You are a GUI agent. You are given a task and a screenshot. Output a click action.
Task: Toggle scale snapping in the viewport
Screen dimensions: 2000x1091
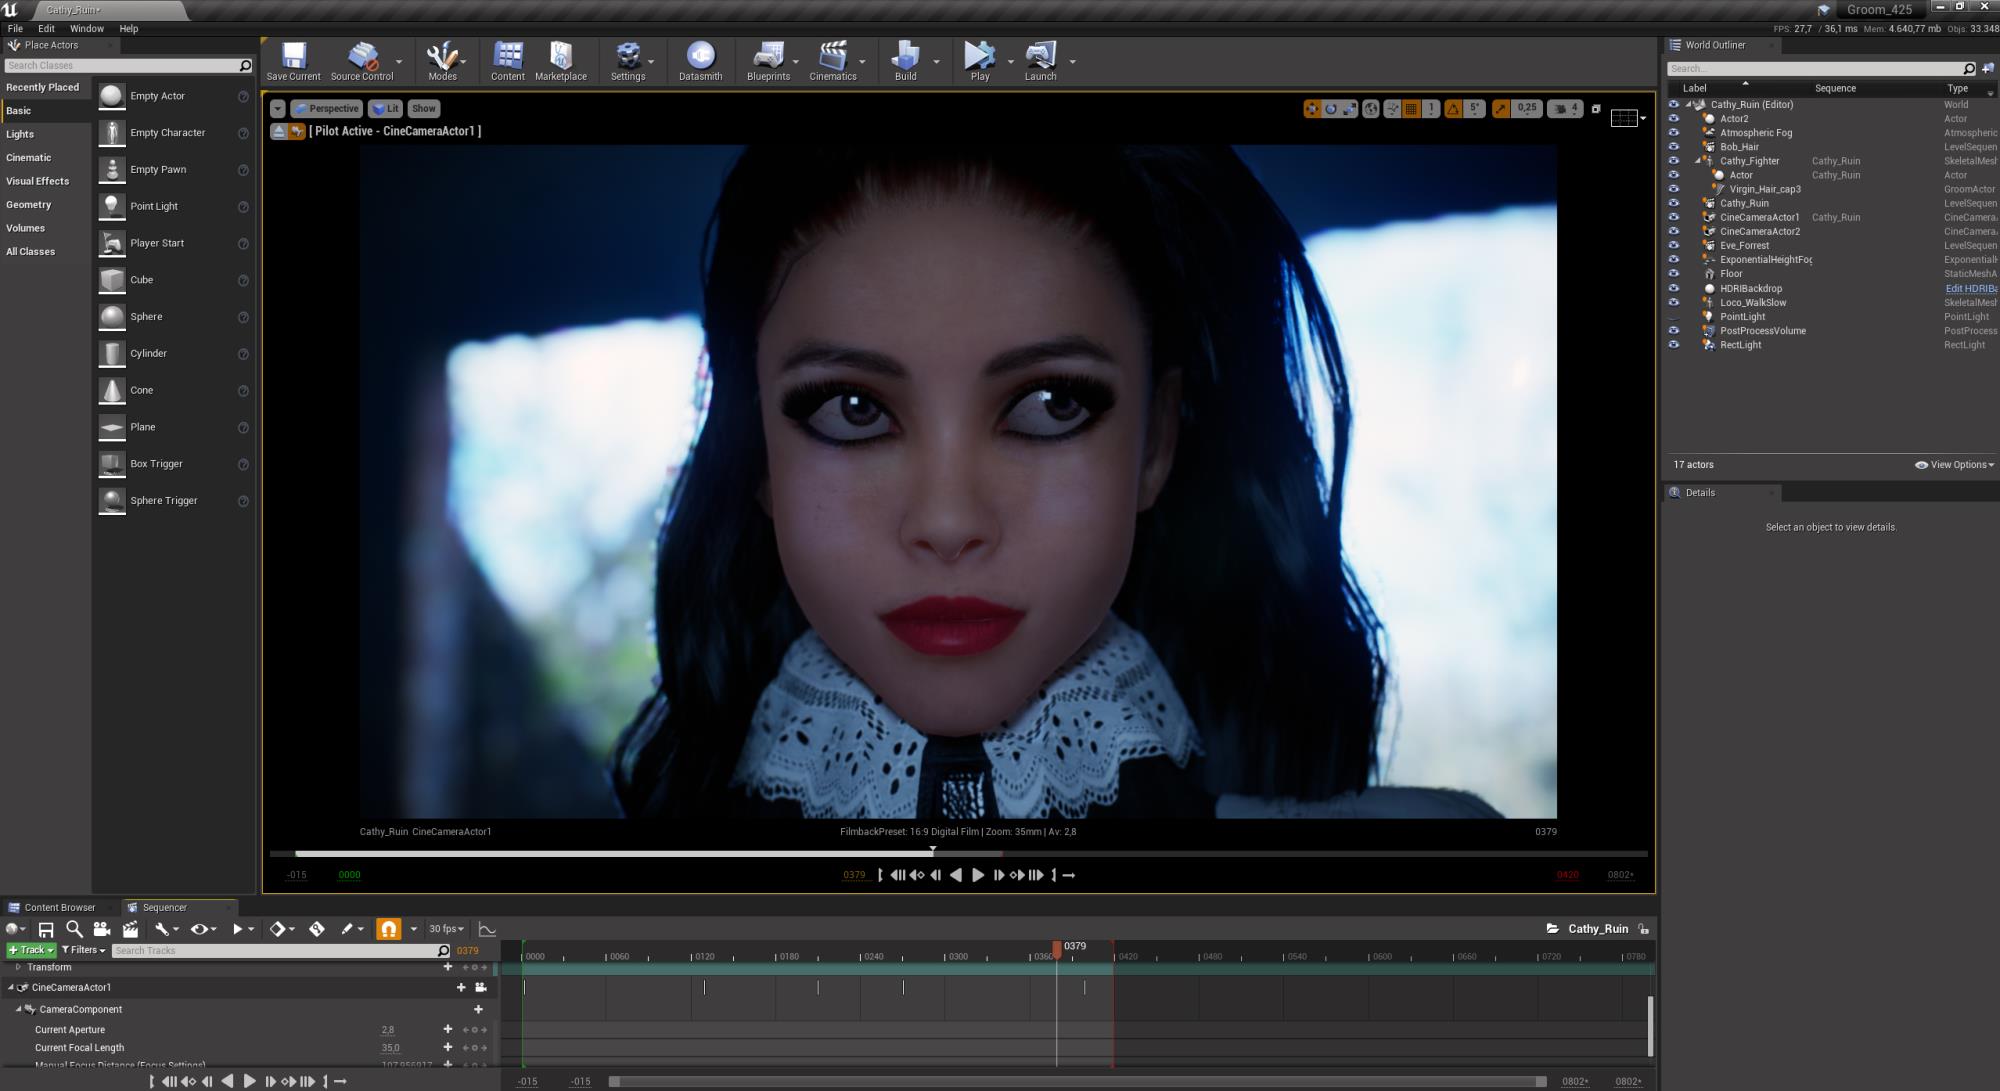coord(1500,109)
